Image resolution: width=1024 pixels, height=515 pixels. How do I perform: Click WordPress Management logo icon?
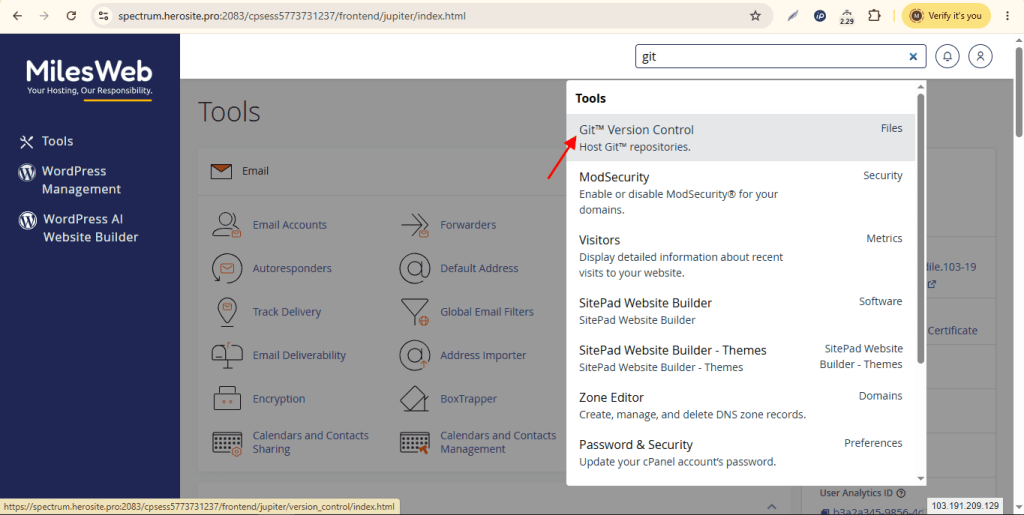[27, 172]
